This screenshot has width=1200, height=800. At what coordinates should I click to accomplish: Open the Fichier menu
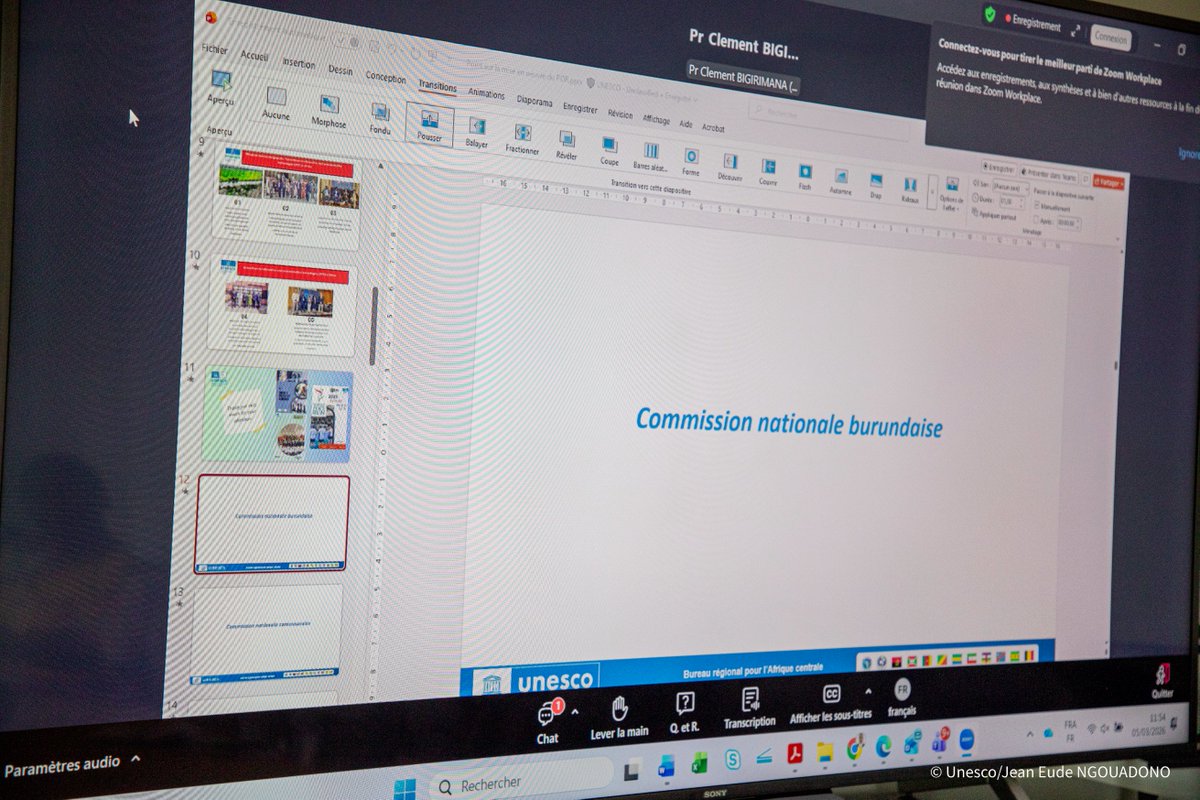point(215,49)
